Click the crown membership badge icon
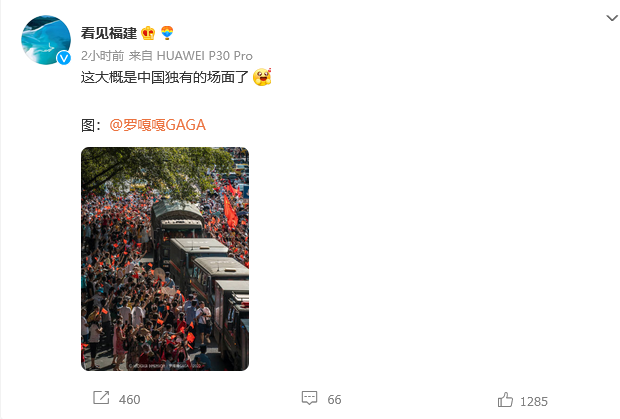Viewport: 620px width, 419px height. click(x=148, y=33)
